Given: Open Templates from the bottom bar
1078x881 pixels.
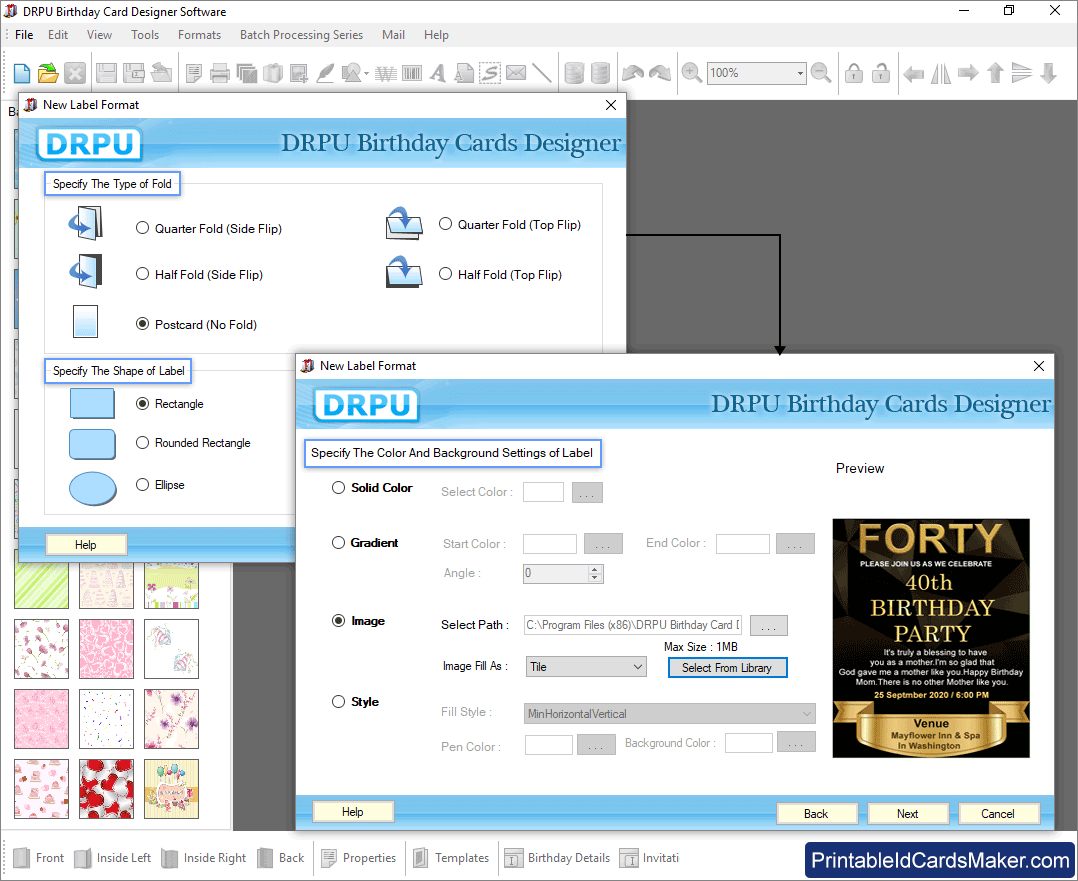Looking at the screenshot, I should [x=450, y=858].
